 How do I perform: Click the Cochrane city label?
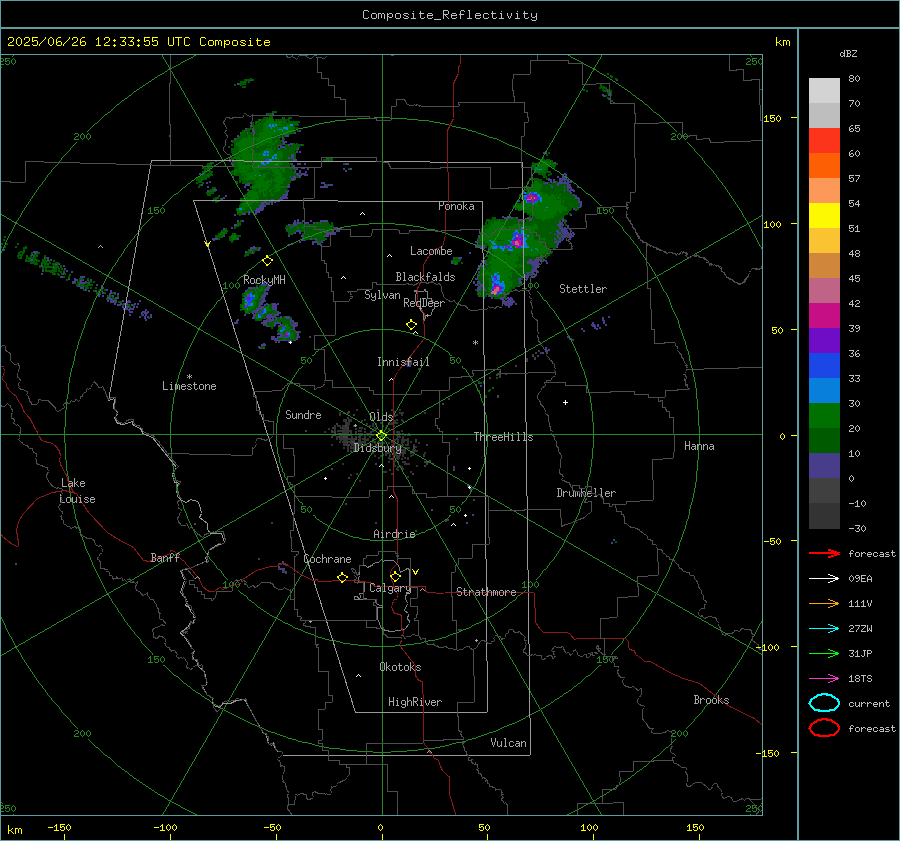(327, 559)
